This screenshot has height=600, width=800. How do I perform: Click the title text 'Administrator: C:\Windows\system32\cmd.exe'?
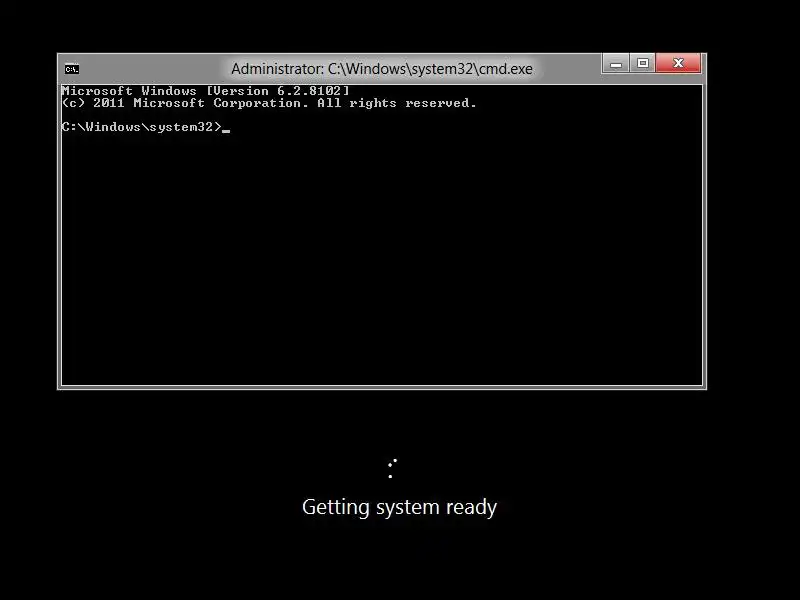point(382,69)
